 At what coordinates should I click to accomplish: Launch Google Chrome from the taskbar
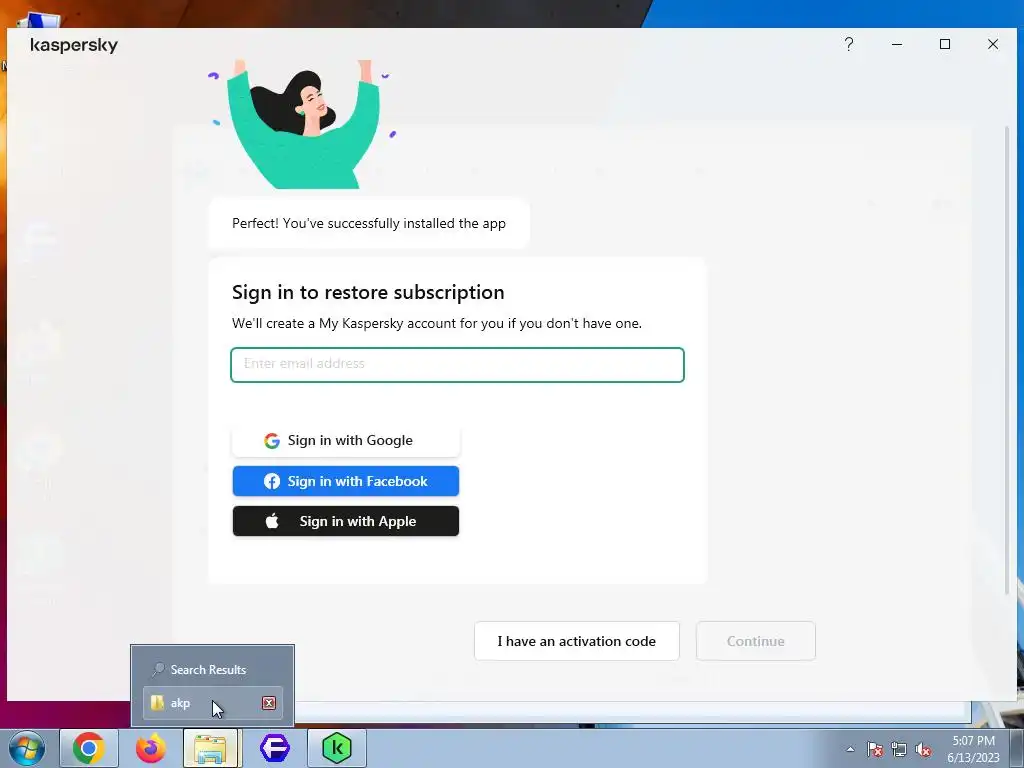pyautogui.click(x=89, y=748)
